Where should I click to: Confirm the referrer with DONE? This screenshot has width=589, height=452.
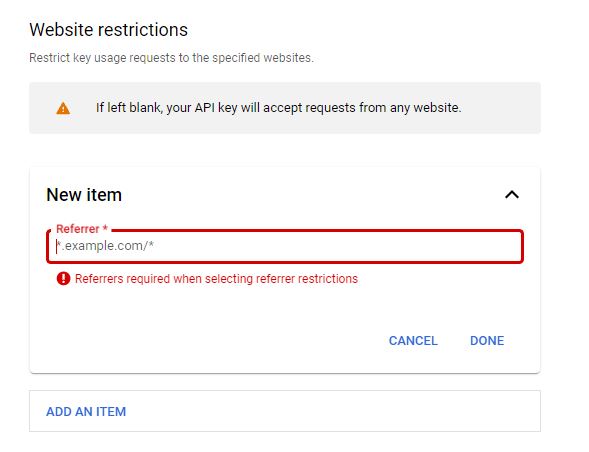[487, 341]
